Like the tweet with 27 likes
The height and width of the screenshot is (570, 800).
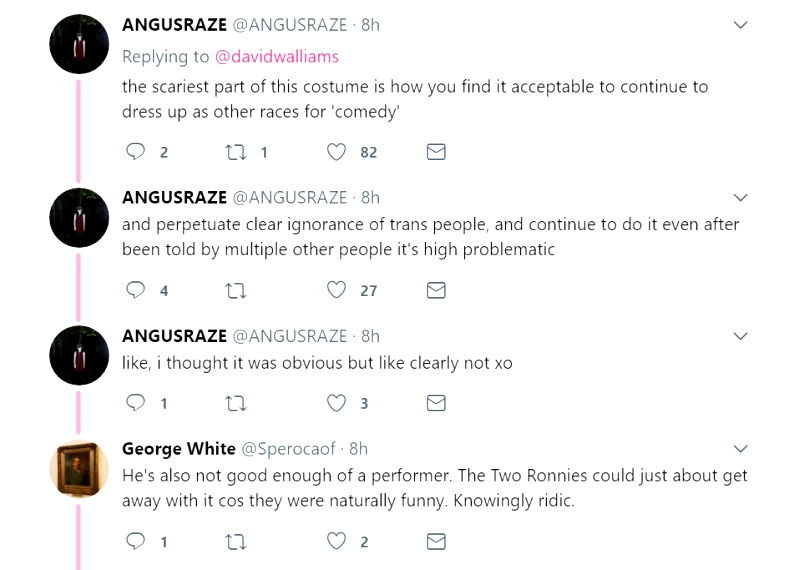click(337, 290)
